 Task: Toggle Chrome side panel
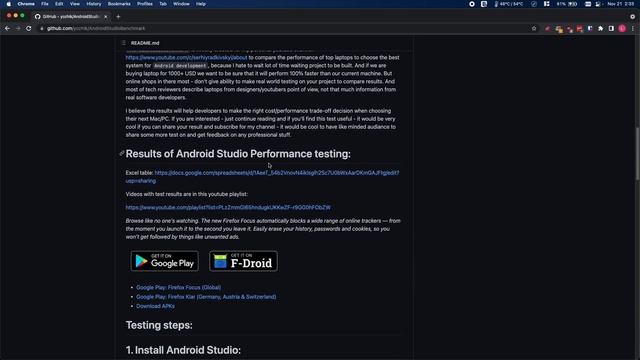(611, 29)
